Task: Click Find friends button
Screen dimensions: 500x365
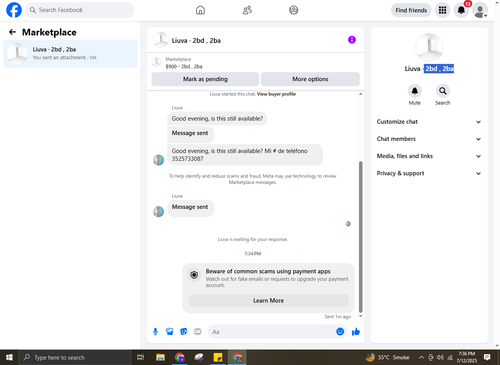Action: coord(411,10)
